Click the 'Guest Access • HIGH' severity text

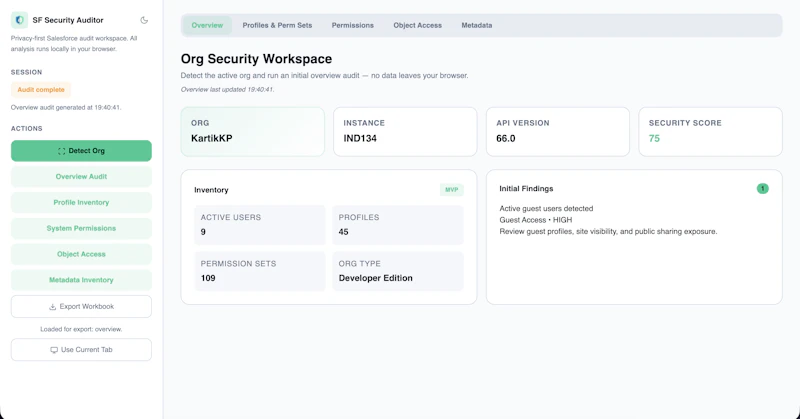click(536, 220)
